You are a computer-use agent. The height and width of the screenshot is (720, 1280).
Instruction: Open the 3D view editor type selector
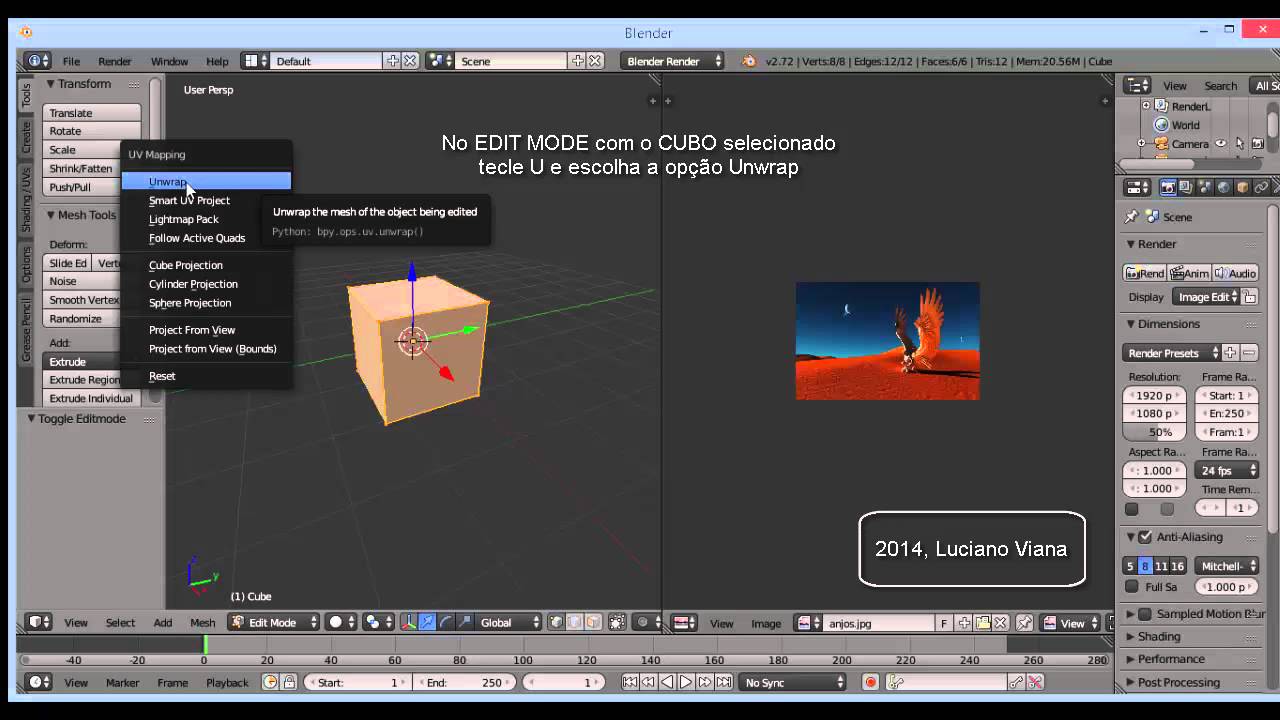(39, 622)
